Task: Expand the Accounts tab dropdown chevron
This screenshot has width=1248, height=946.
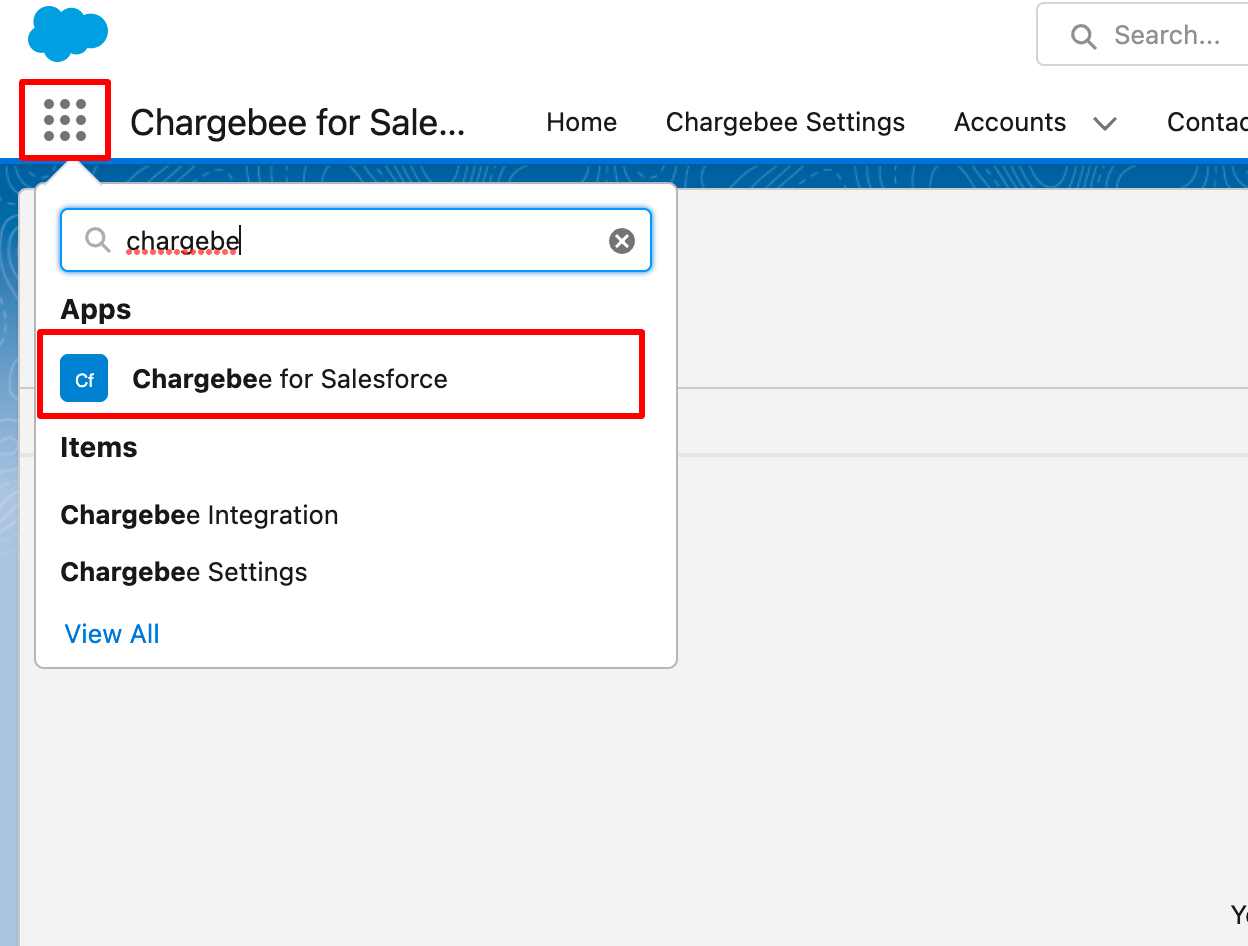Action: [x=1104, y=124]
